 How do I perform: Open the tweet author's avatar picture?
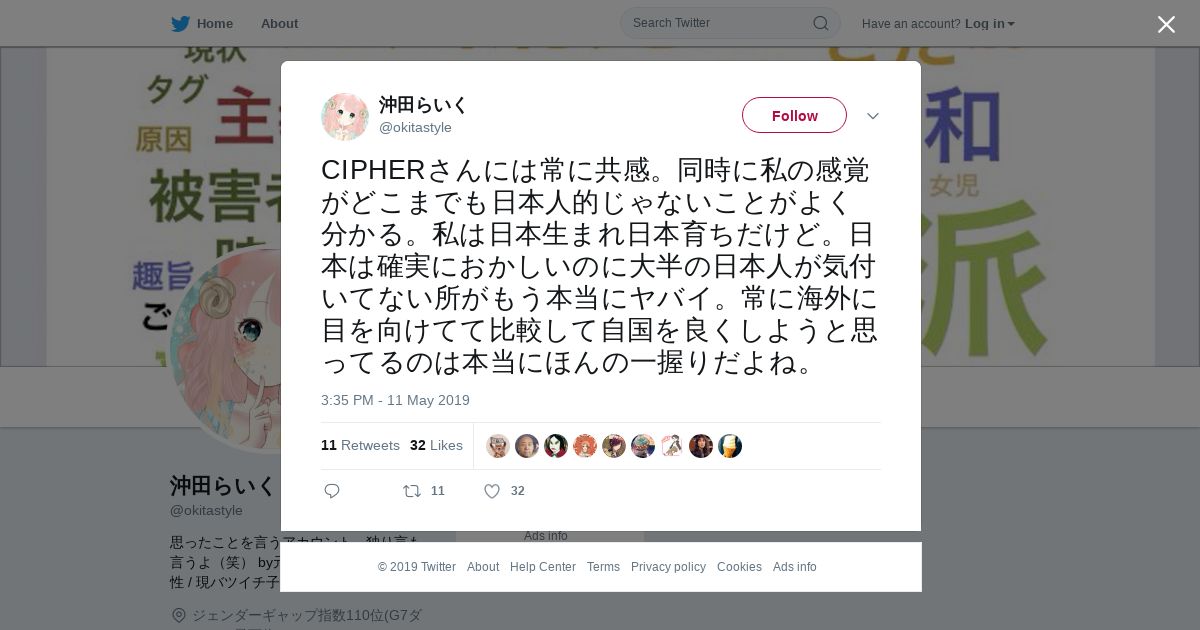tap(345, 117)
